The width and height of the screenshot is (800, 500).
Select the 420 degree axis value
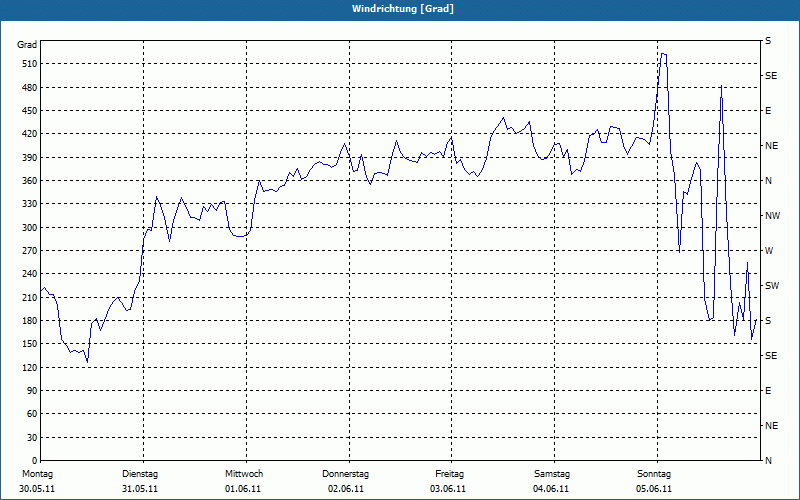(x=29, y=134)
